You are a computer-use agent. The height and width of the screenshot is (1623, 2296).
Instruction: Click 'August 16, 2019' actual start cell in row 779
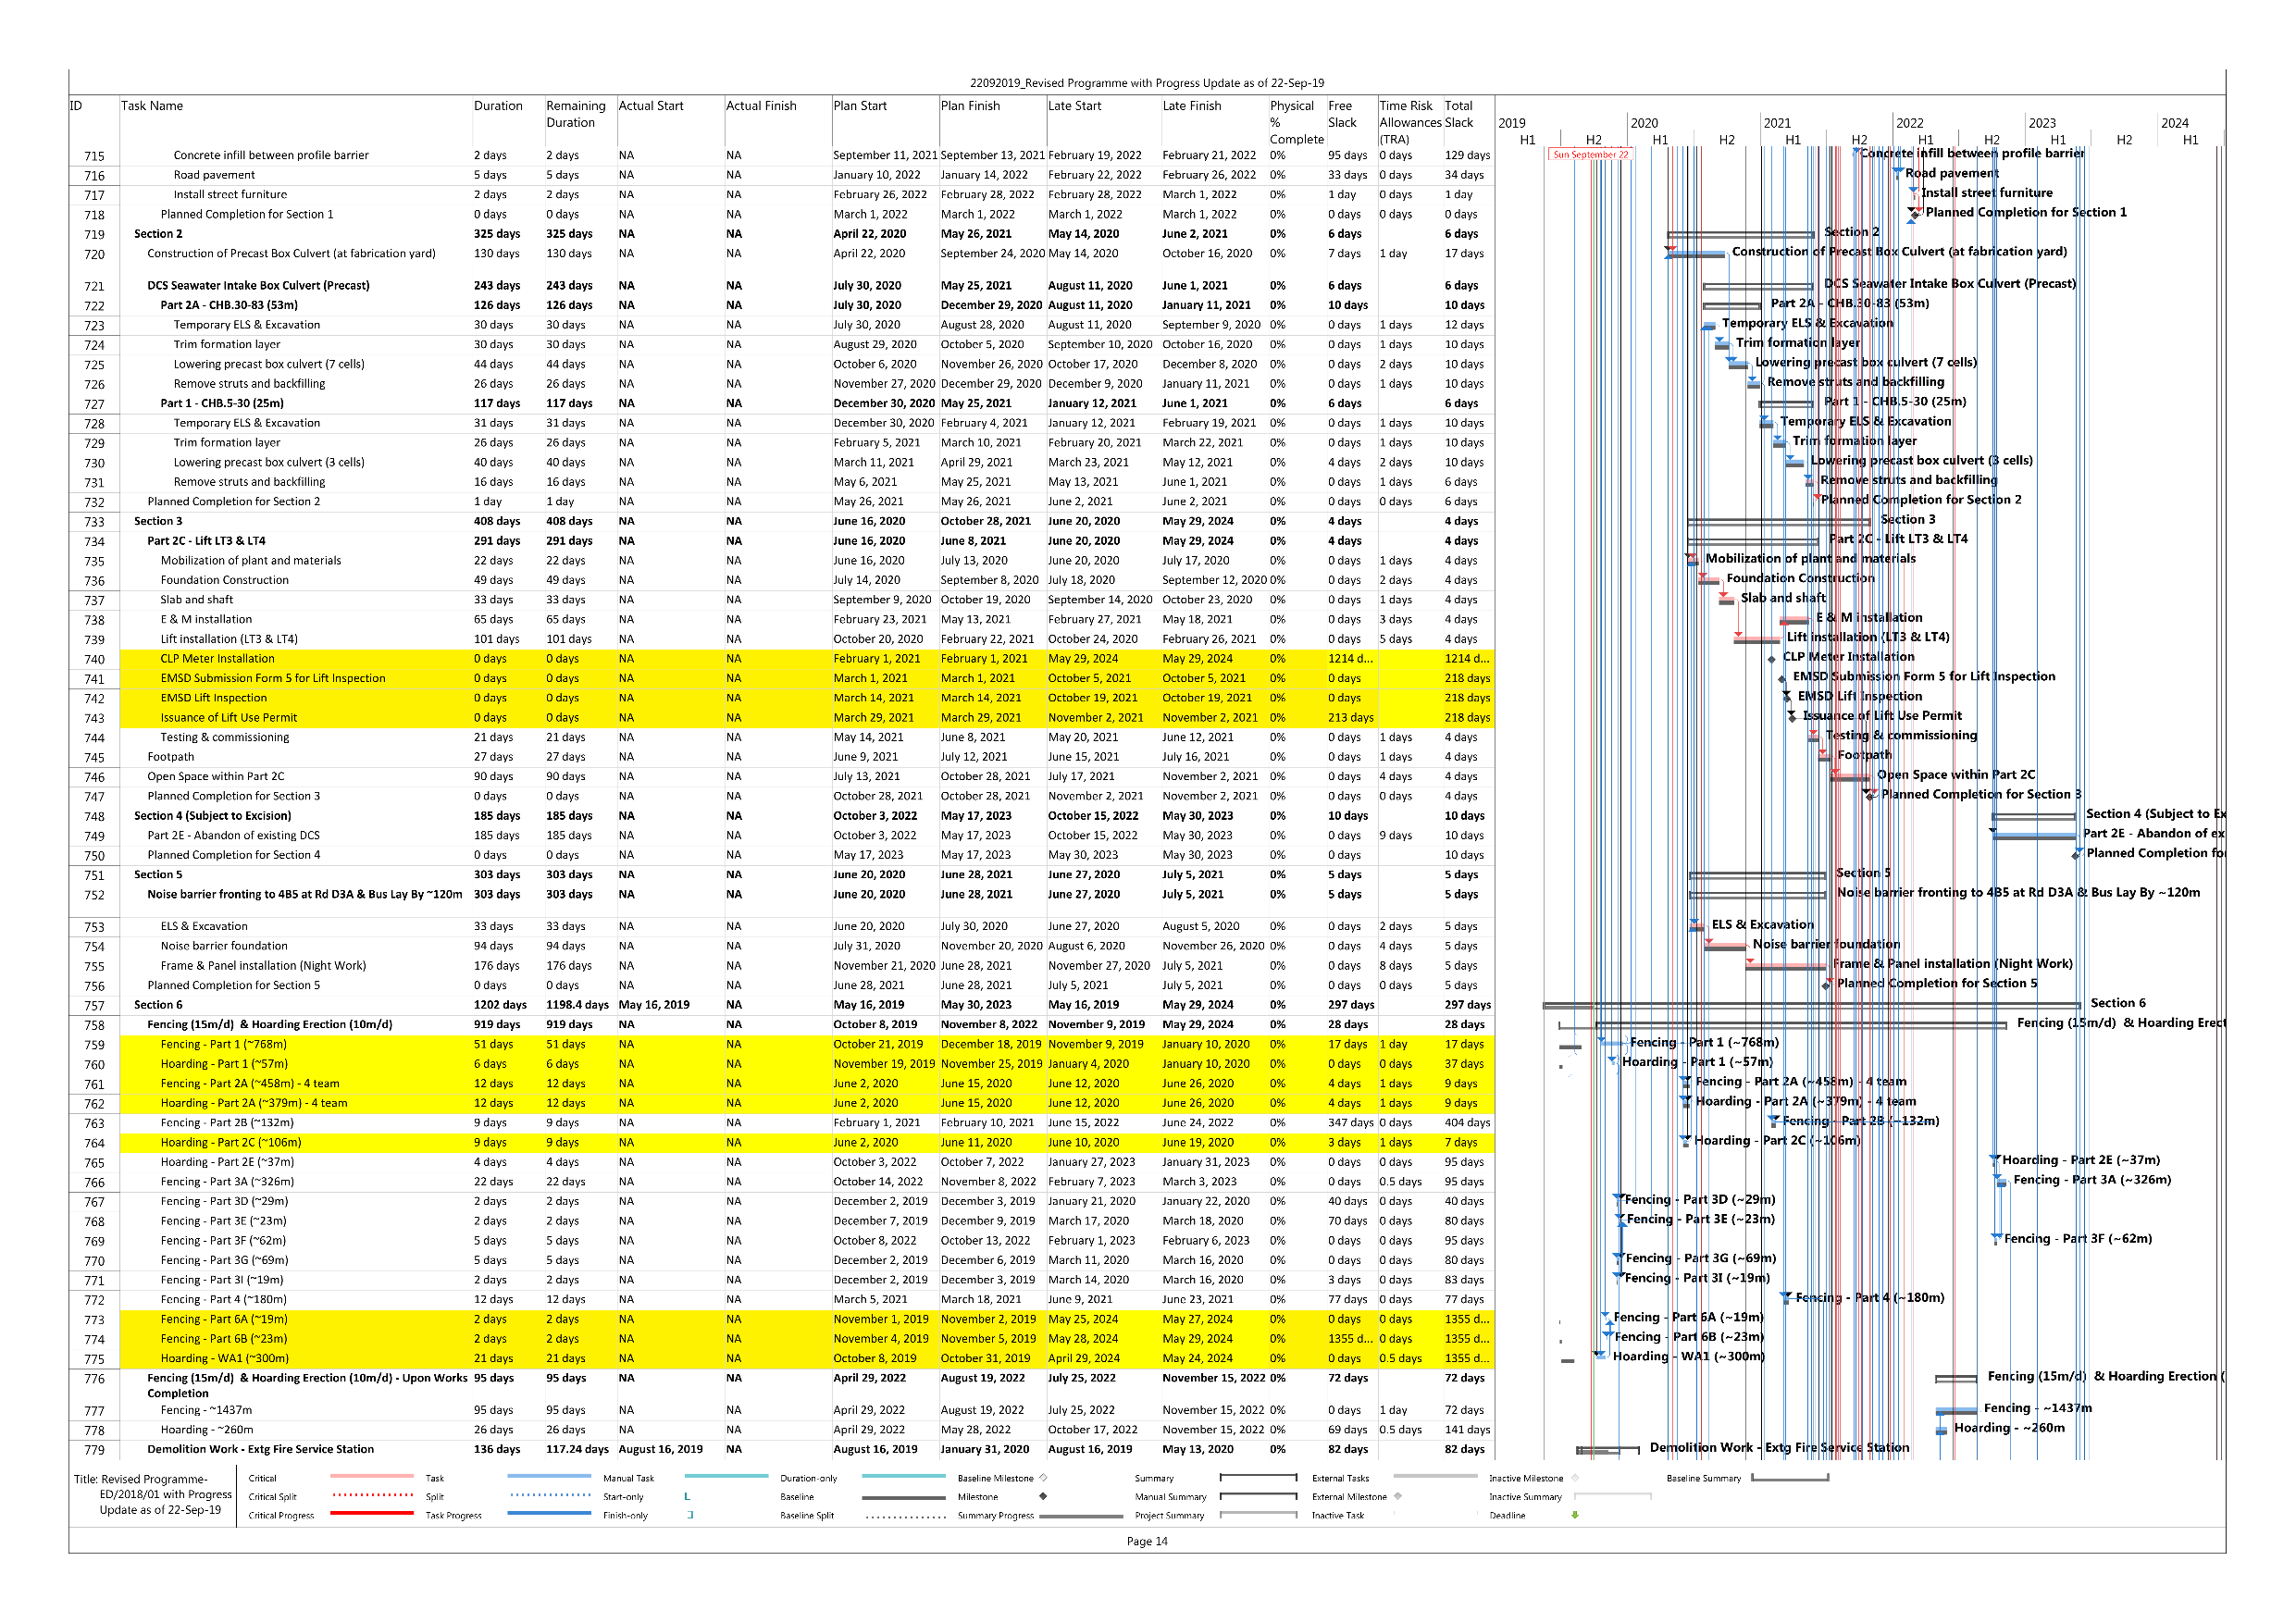[x=661, y=1449]
